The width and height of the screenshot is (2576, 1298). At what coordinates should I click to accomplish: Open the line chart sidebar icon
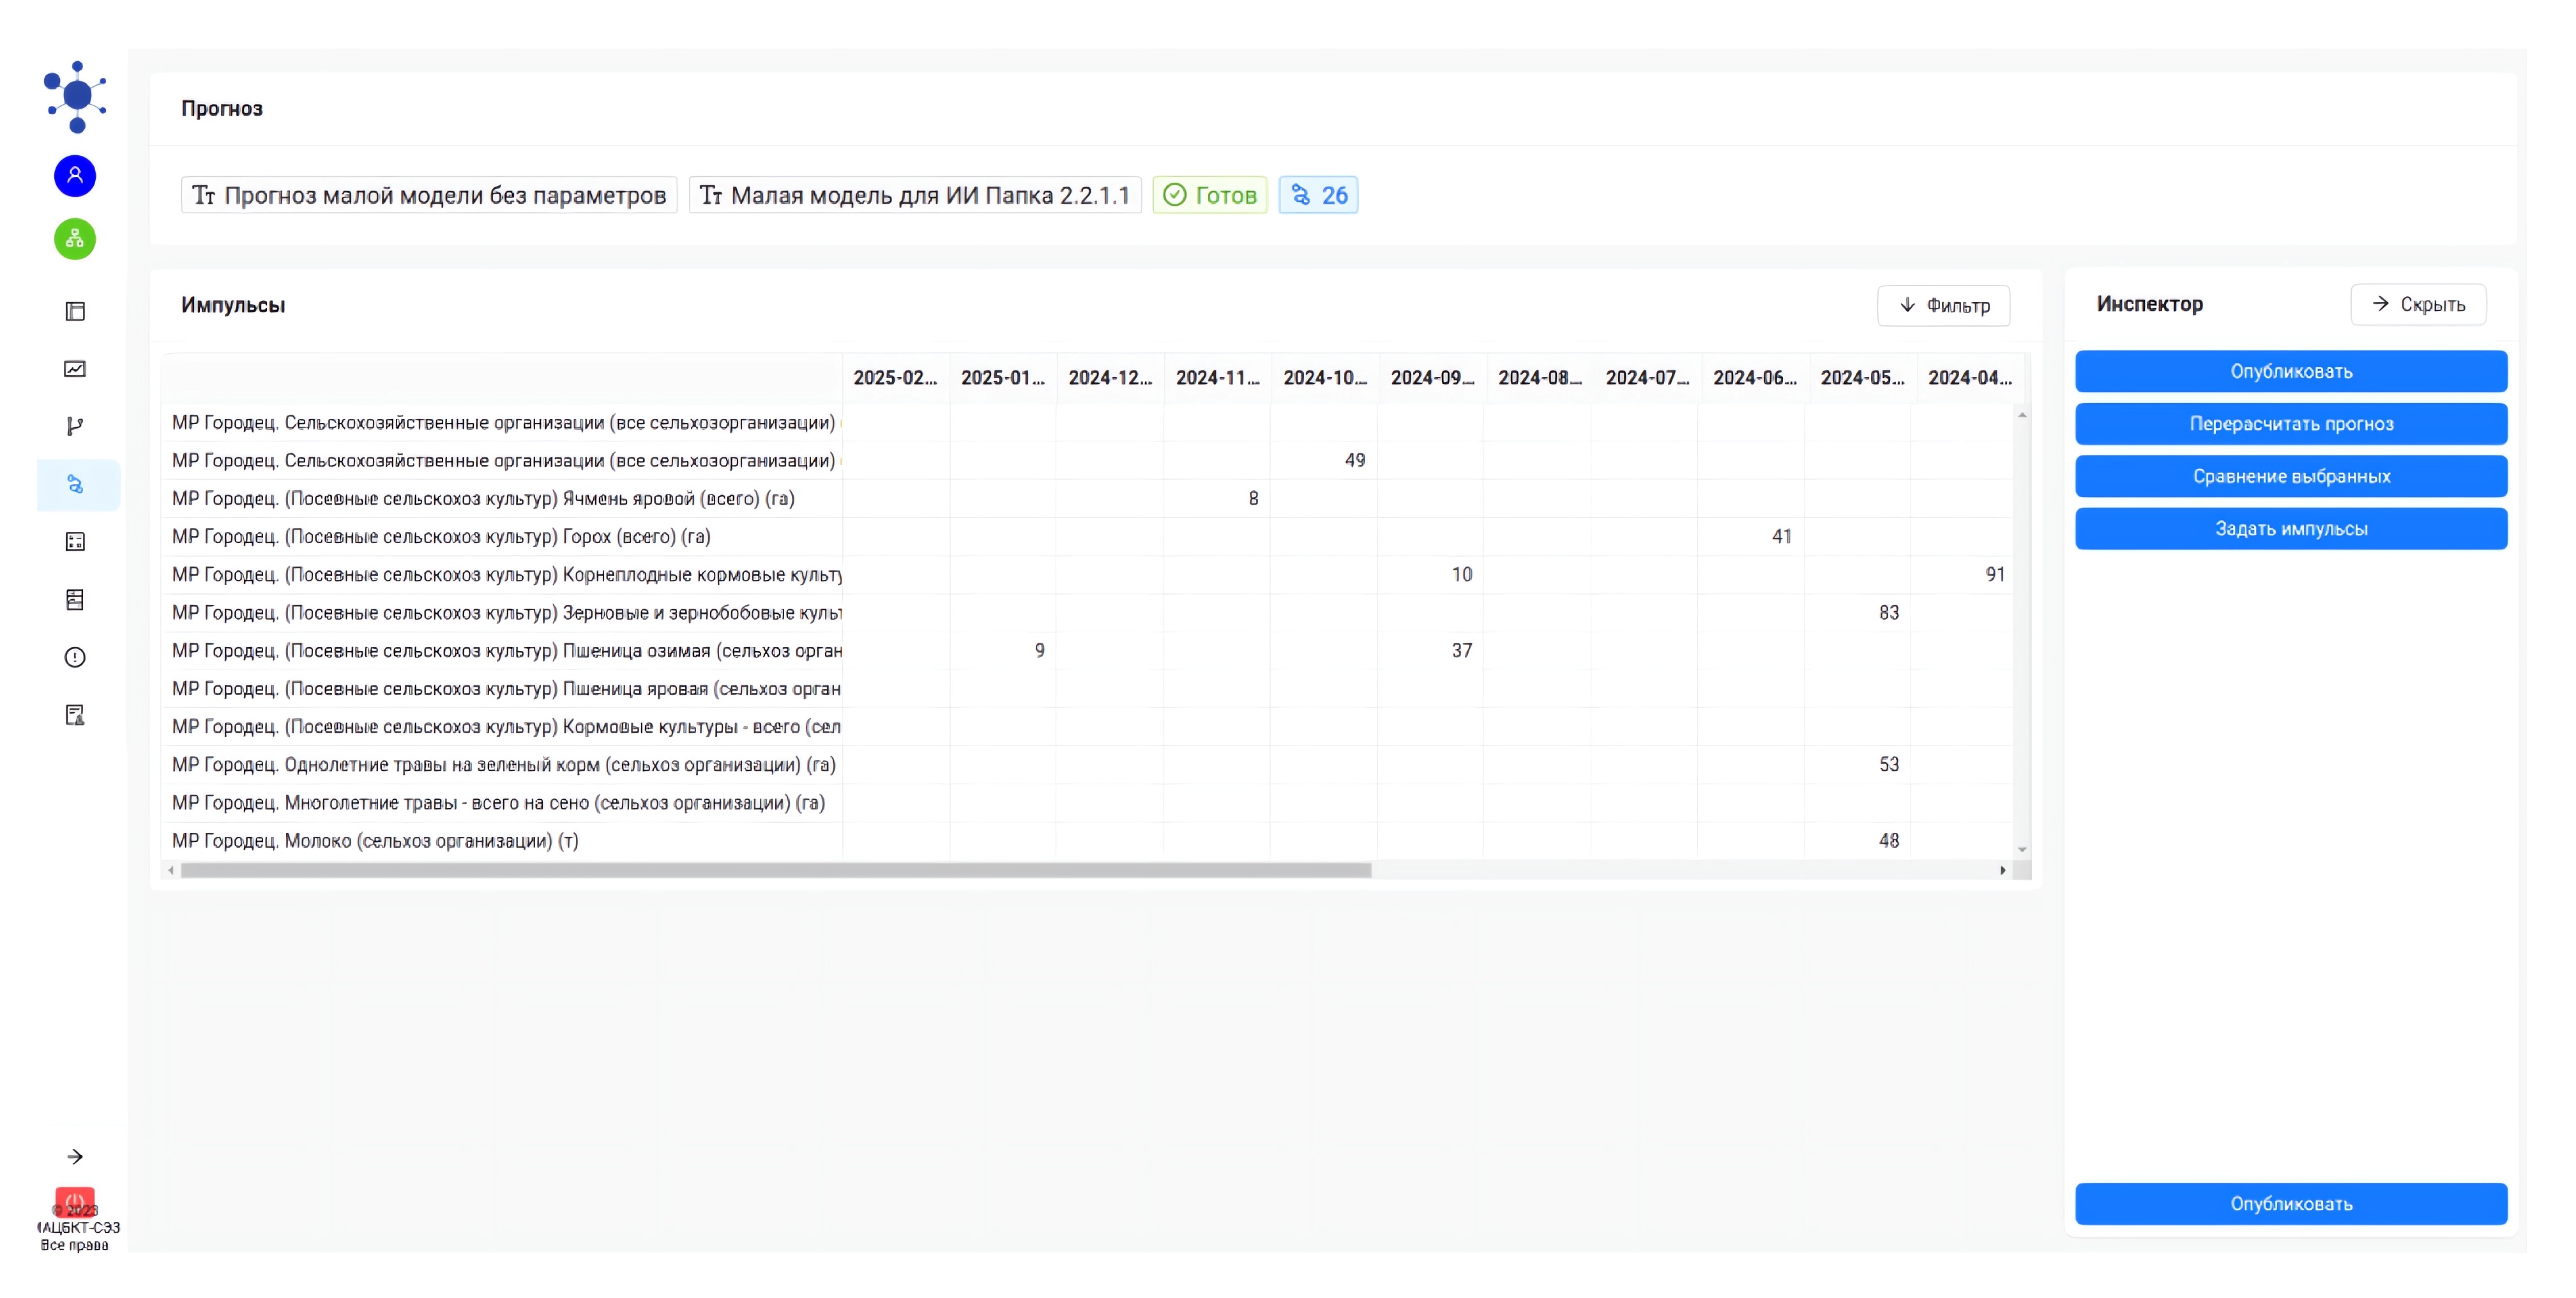[75, 369]
